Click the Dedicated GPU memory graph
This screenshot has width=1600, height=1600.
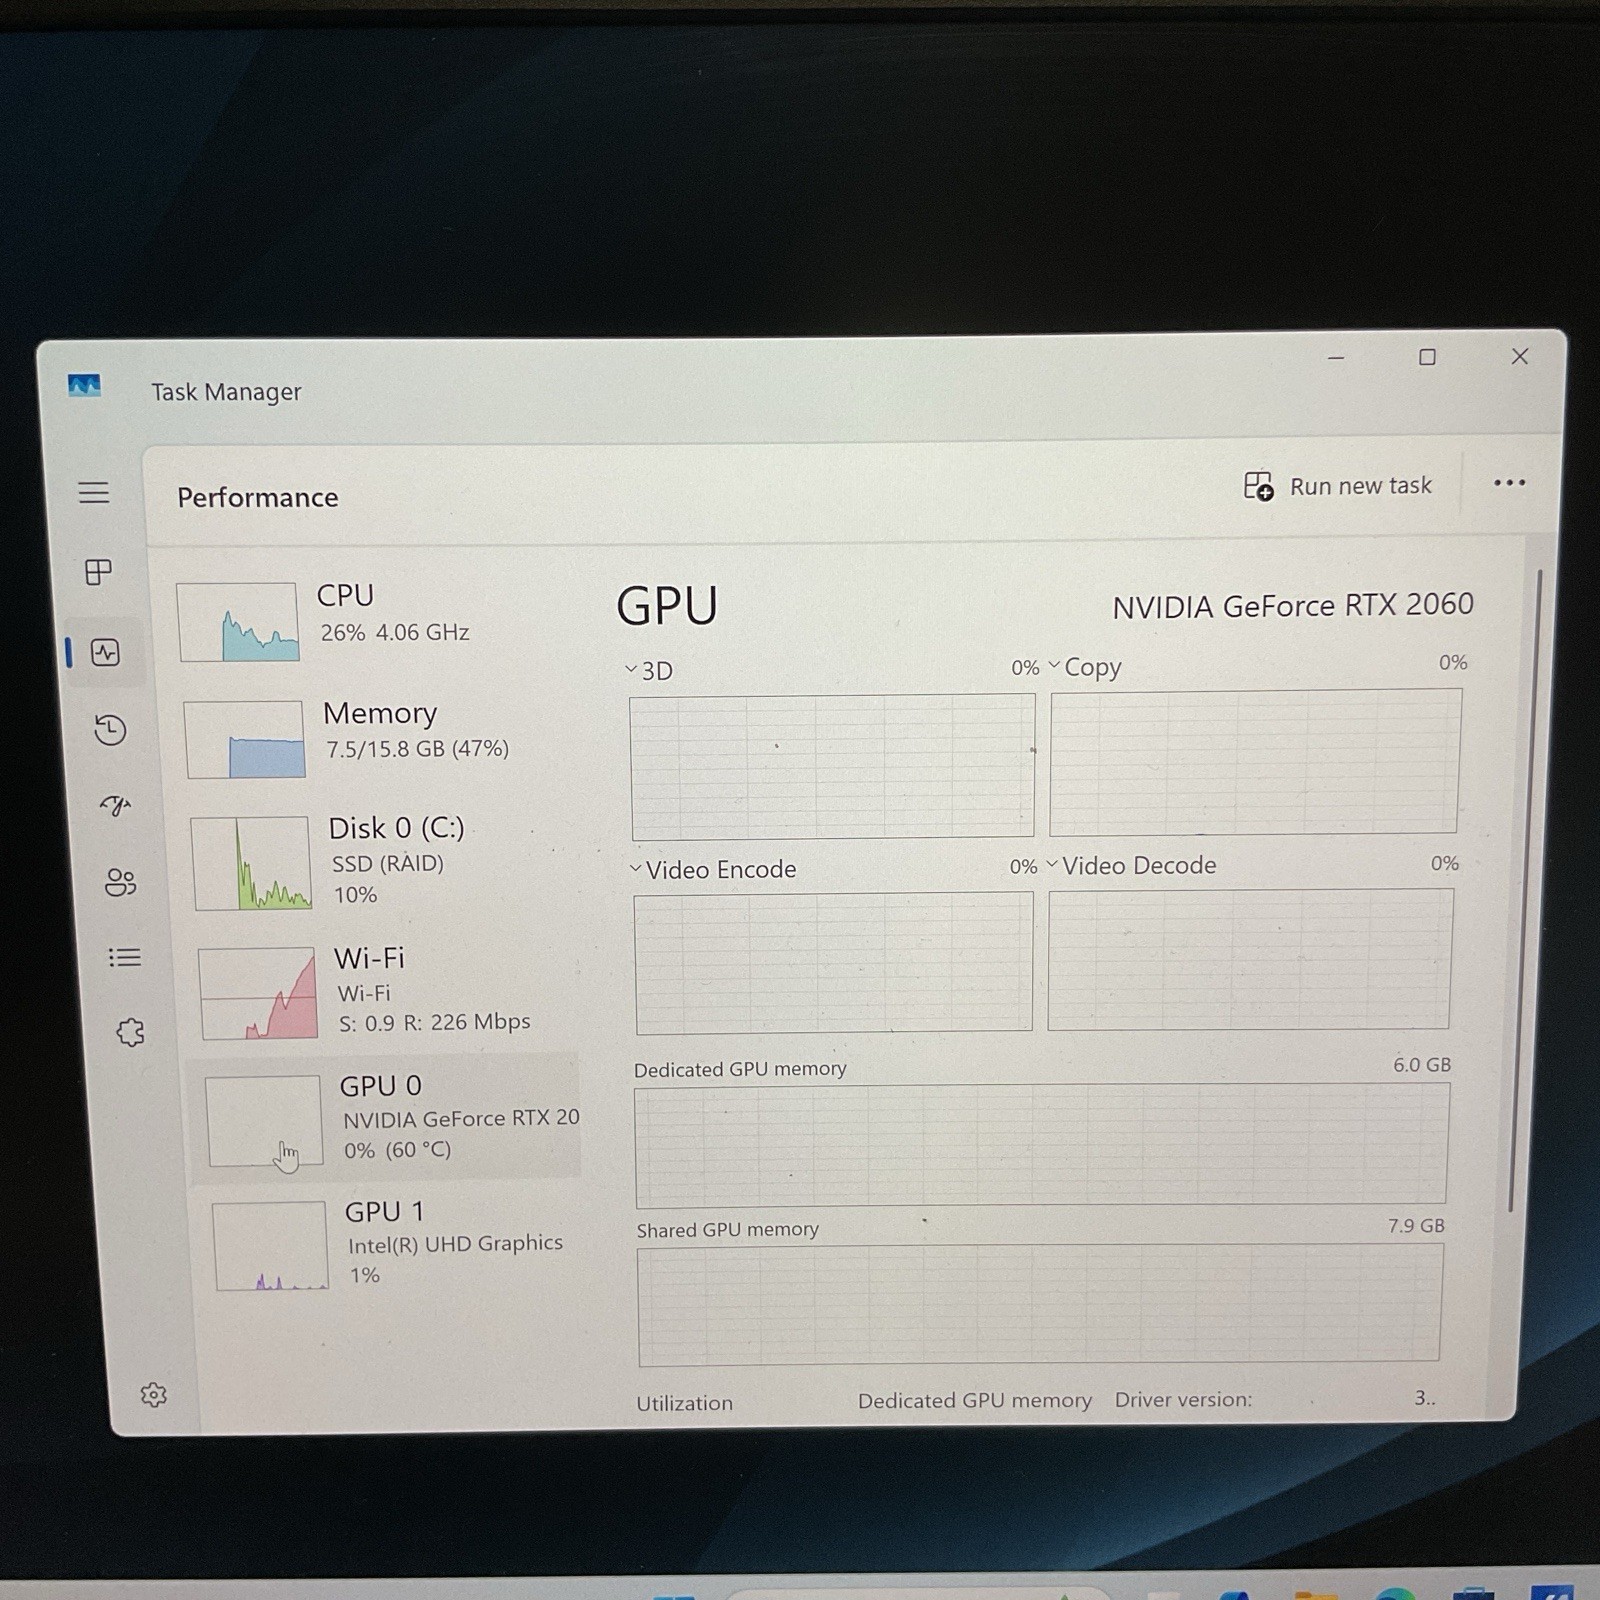tap(1041, 1144)
